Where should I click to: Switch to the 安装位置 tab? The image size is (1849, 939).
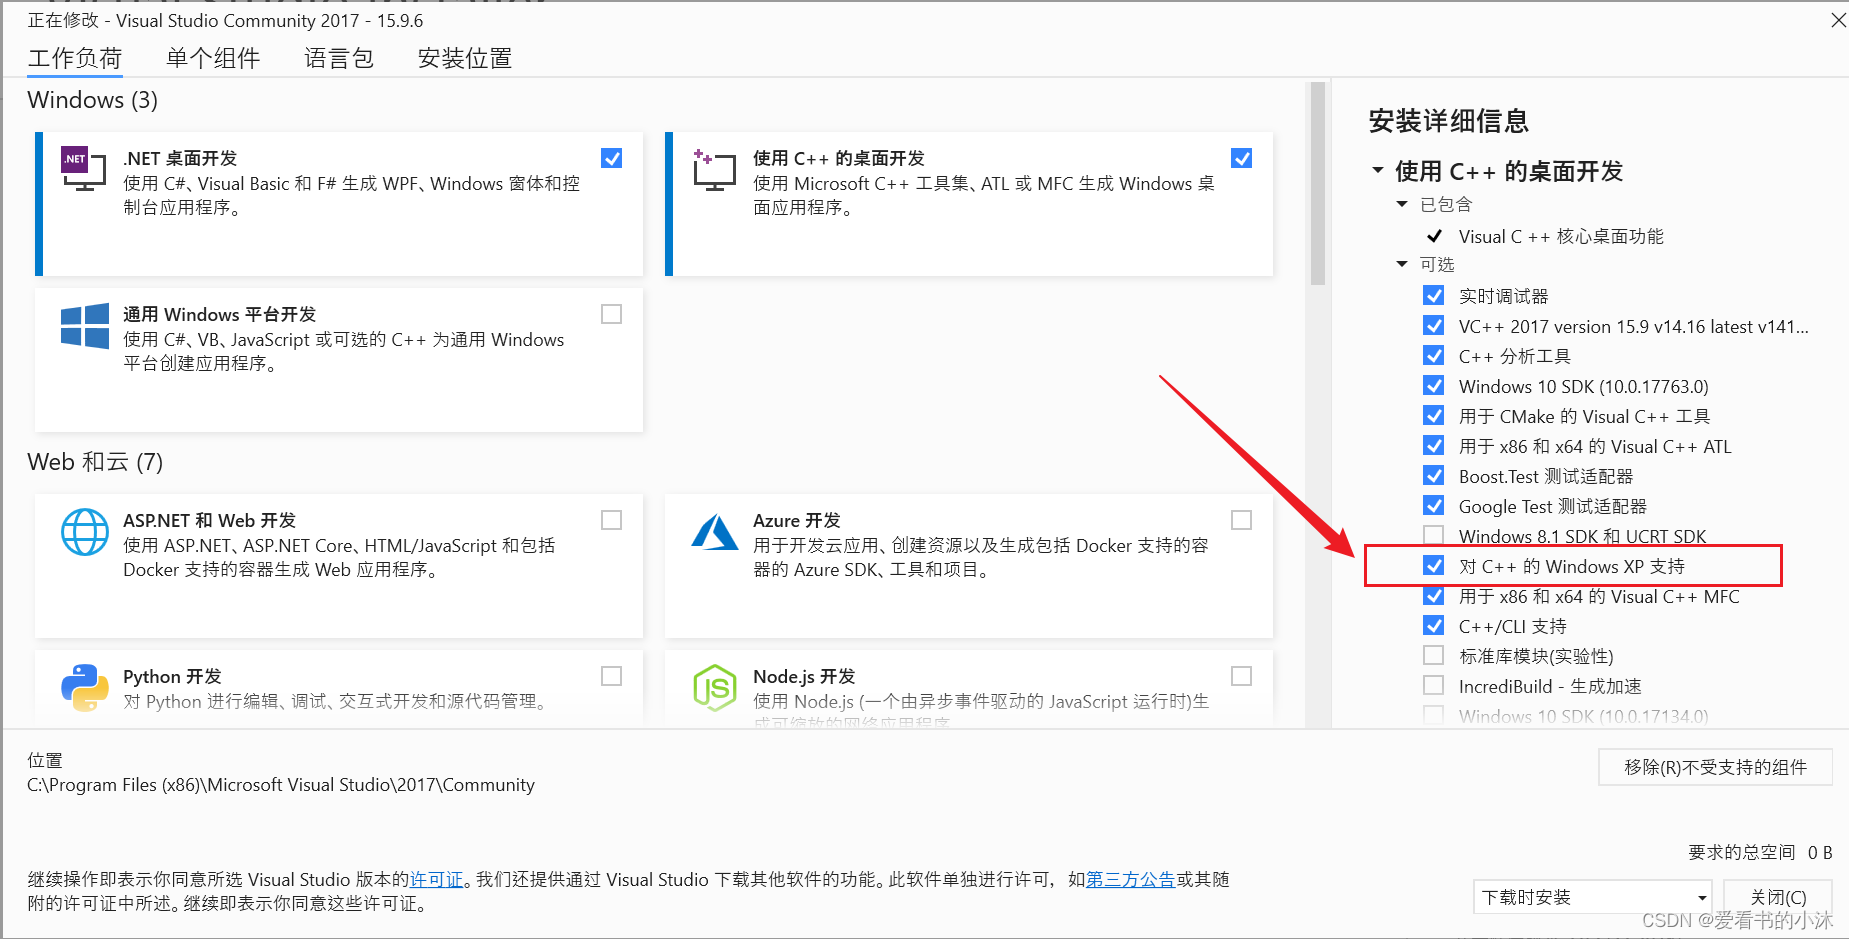465,58
